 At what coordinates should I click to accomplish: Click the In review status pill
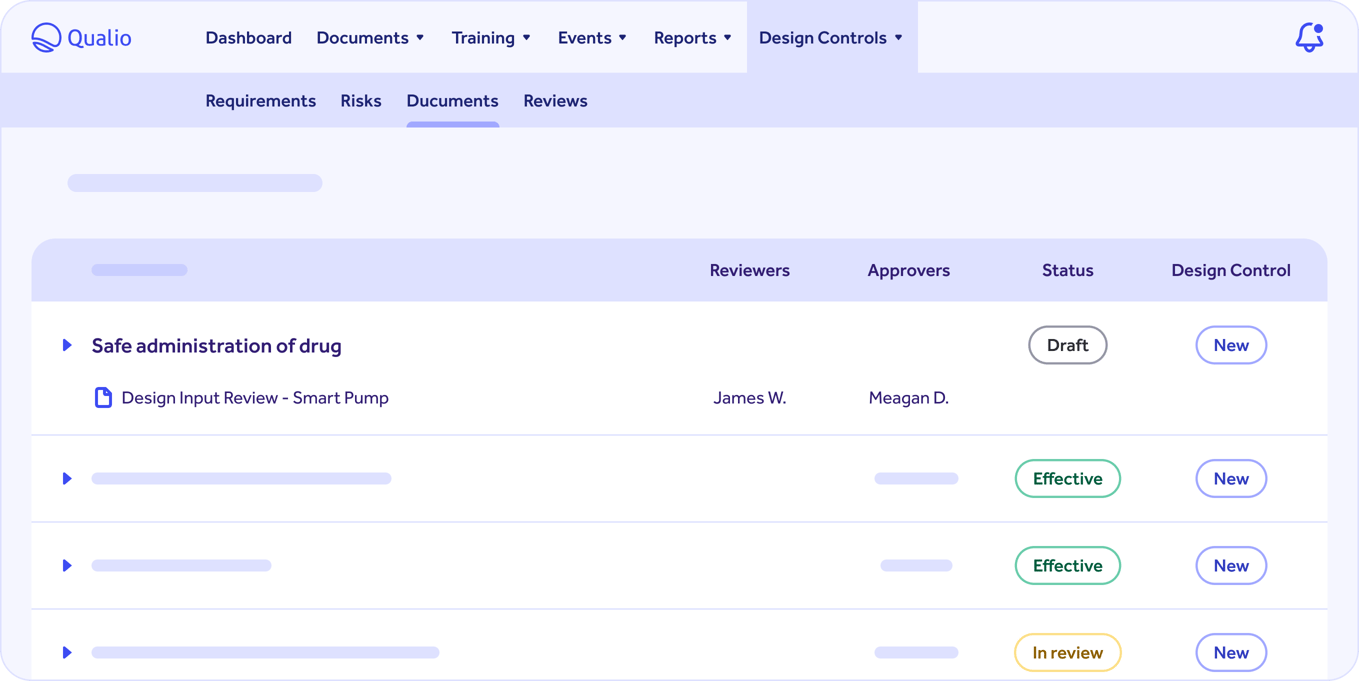coord(1067,652)
